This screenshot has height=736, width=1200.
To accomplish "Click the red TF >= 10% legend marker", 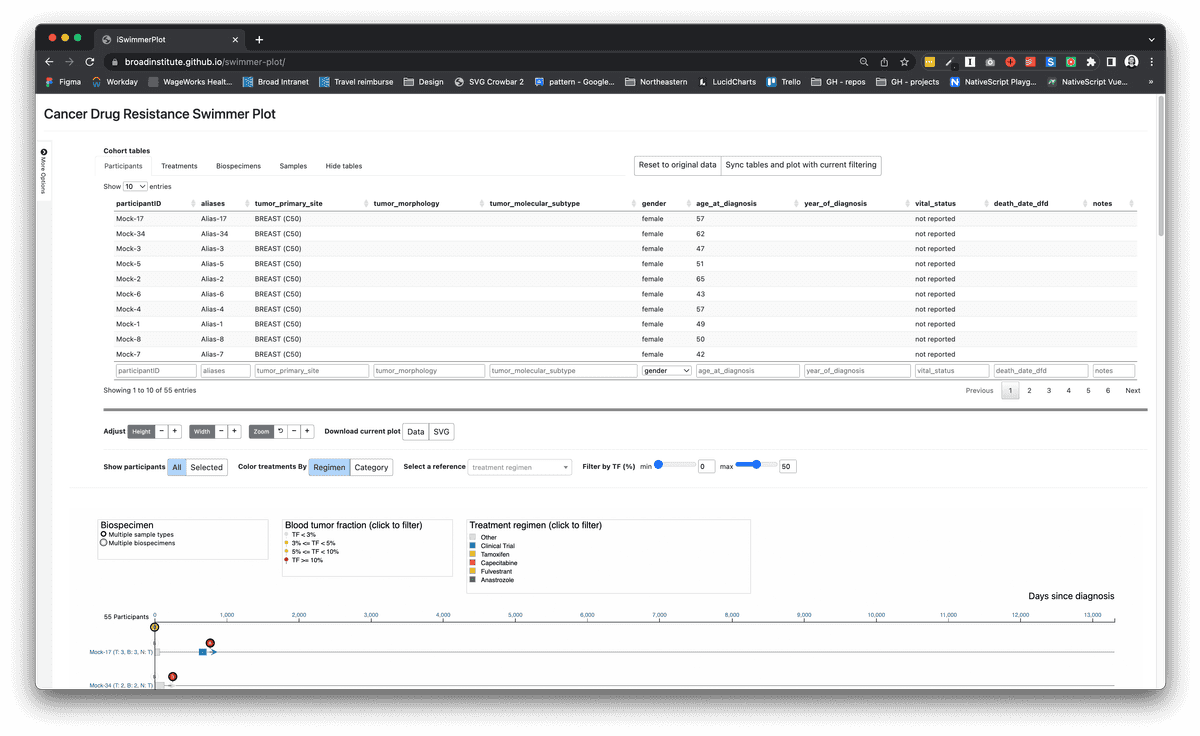I will click(x=287, y=560).
